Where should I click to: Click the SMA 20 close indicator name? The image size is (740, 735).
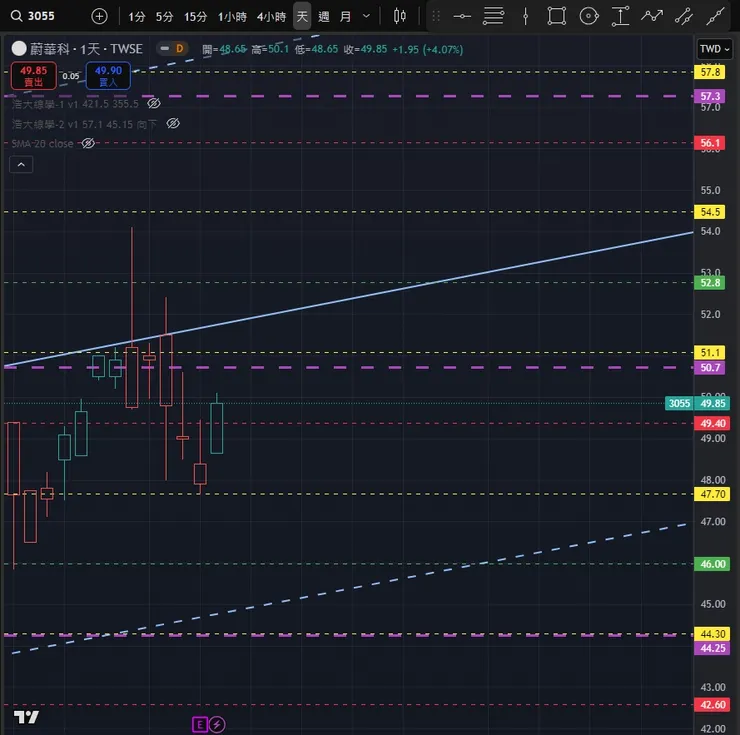[x=42, y=144]
